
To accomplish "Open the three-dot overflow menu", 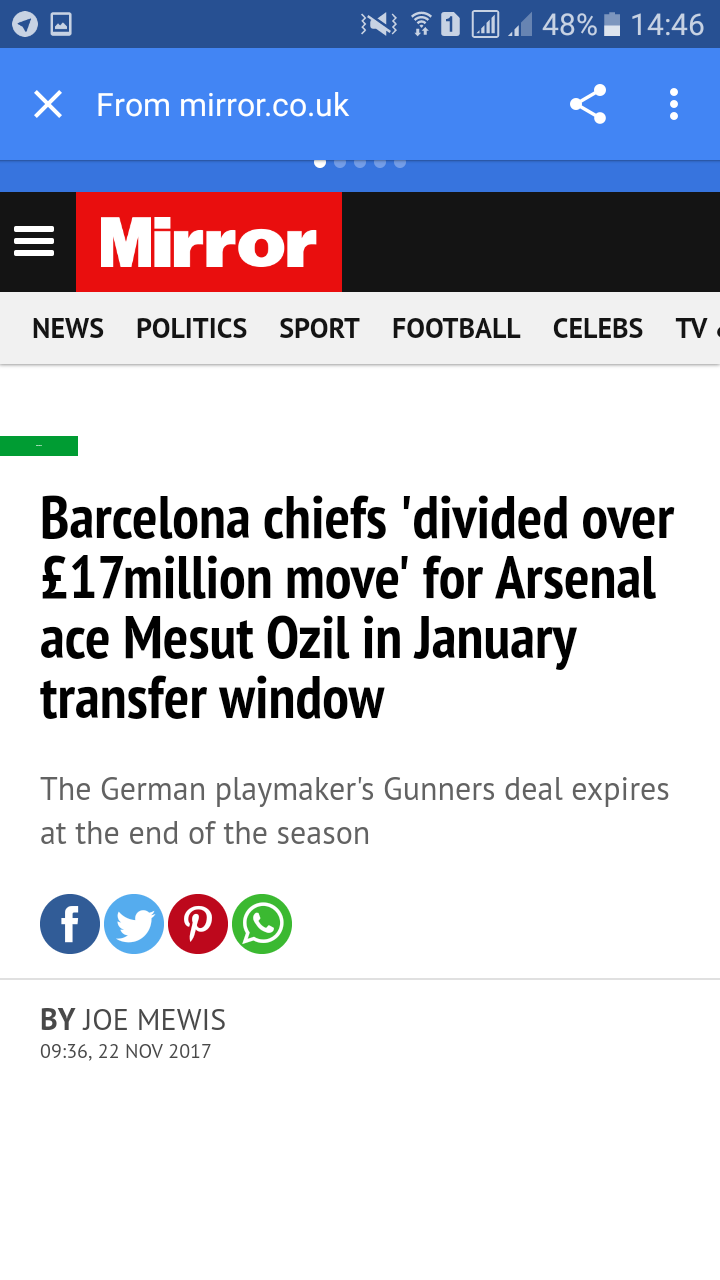I will point(674,104).
